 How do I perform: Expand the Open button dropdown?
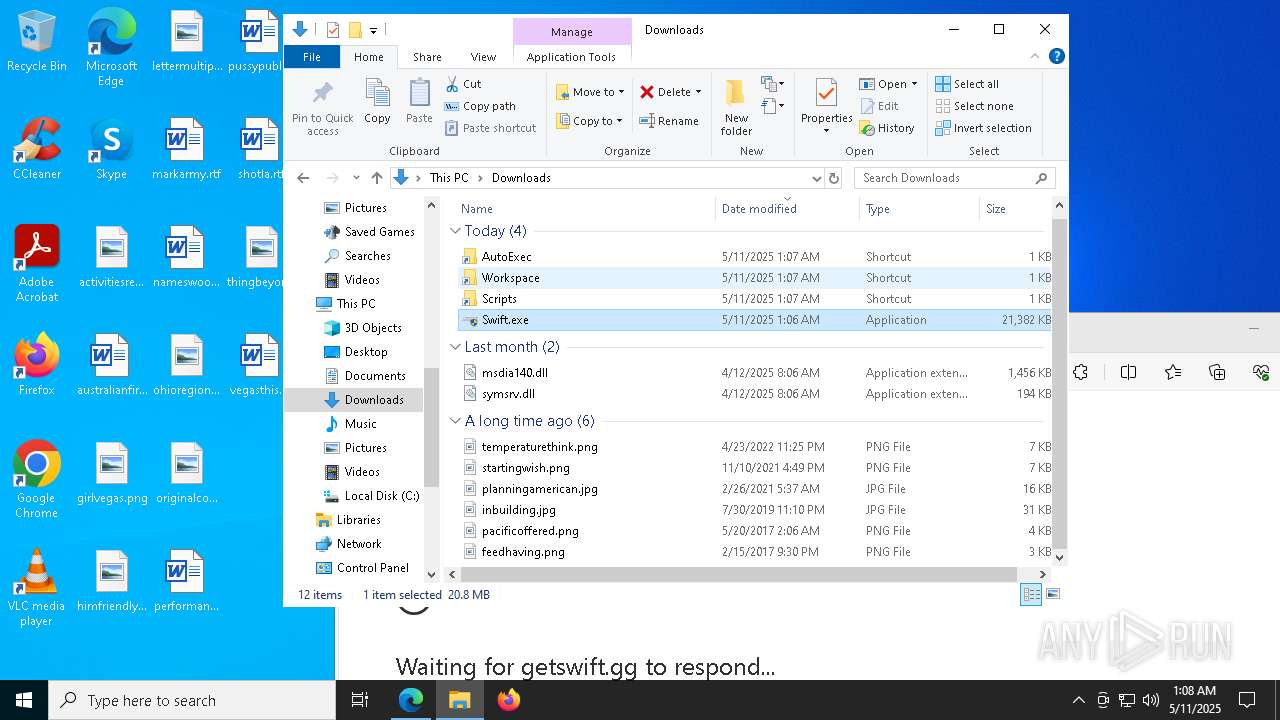pos(914,84)
